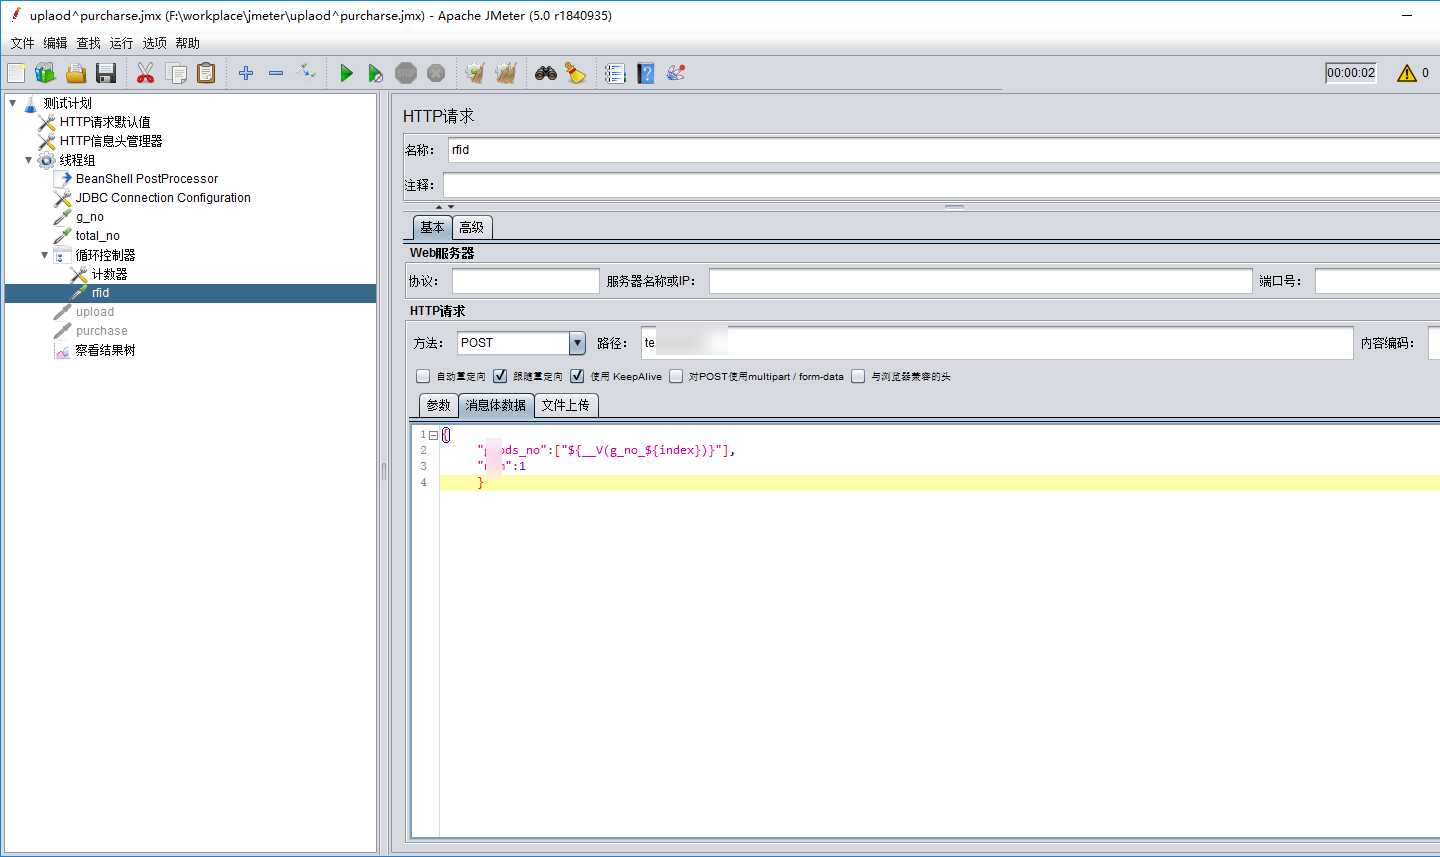
Task: Select the g_no sampler in the tree
Action: pyautogui.click(x=90, y=217)
